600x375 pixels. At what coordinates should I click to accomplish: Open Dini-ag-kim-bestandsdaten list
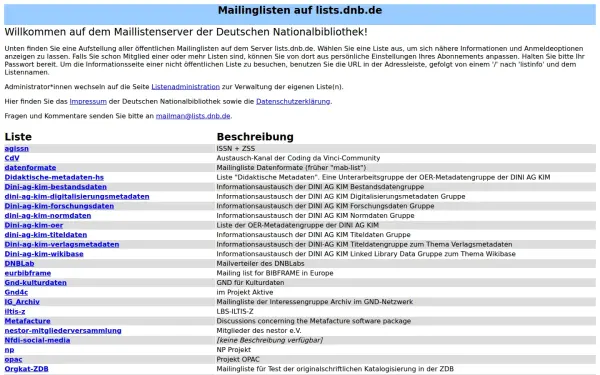tap(55, 187)
